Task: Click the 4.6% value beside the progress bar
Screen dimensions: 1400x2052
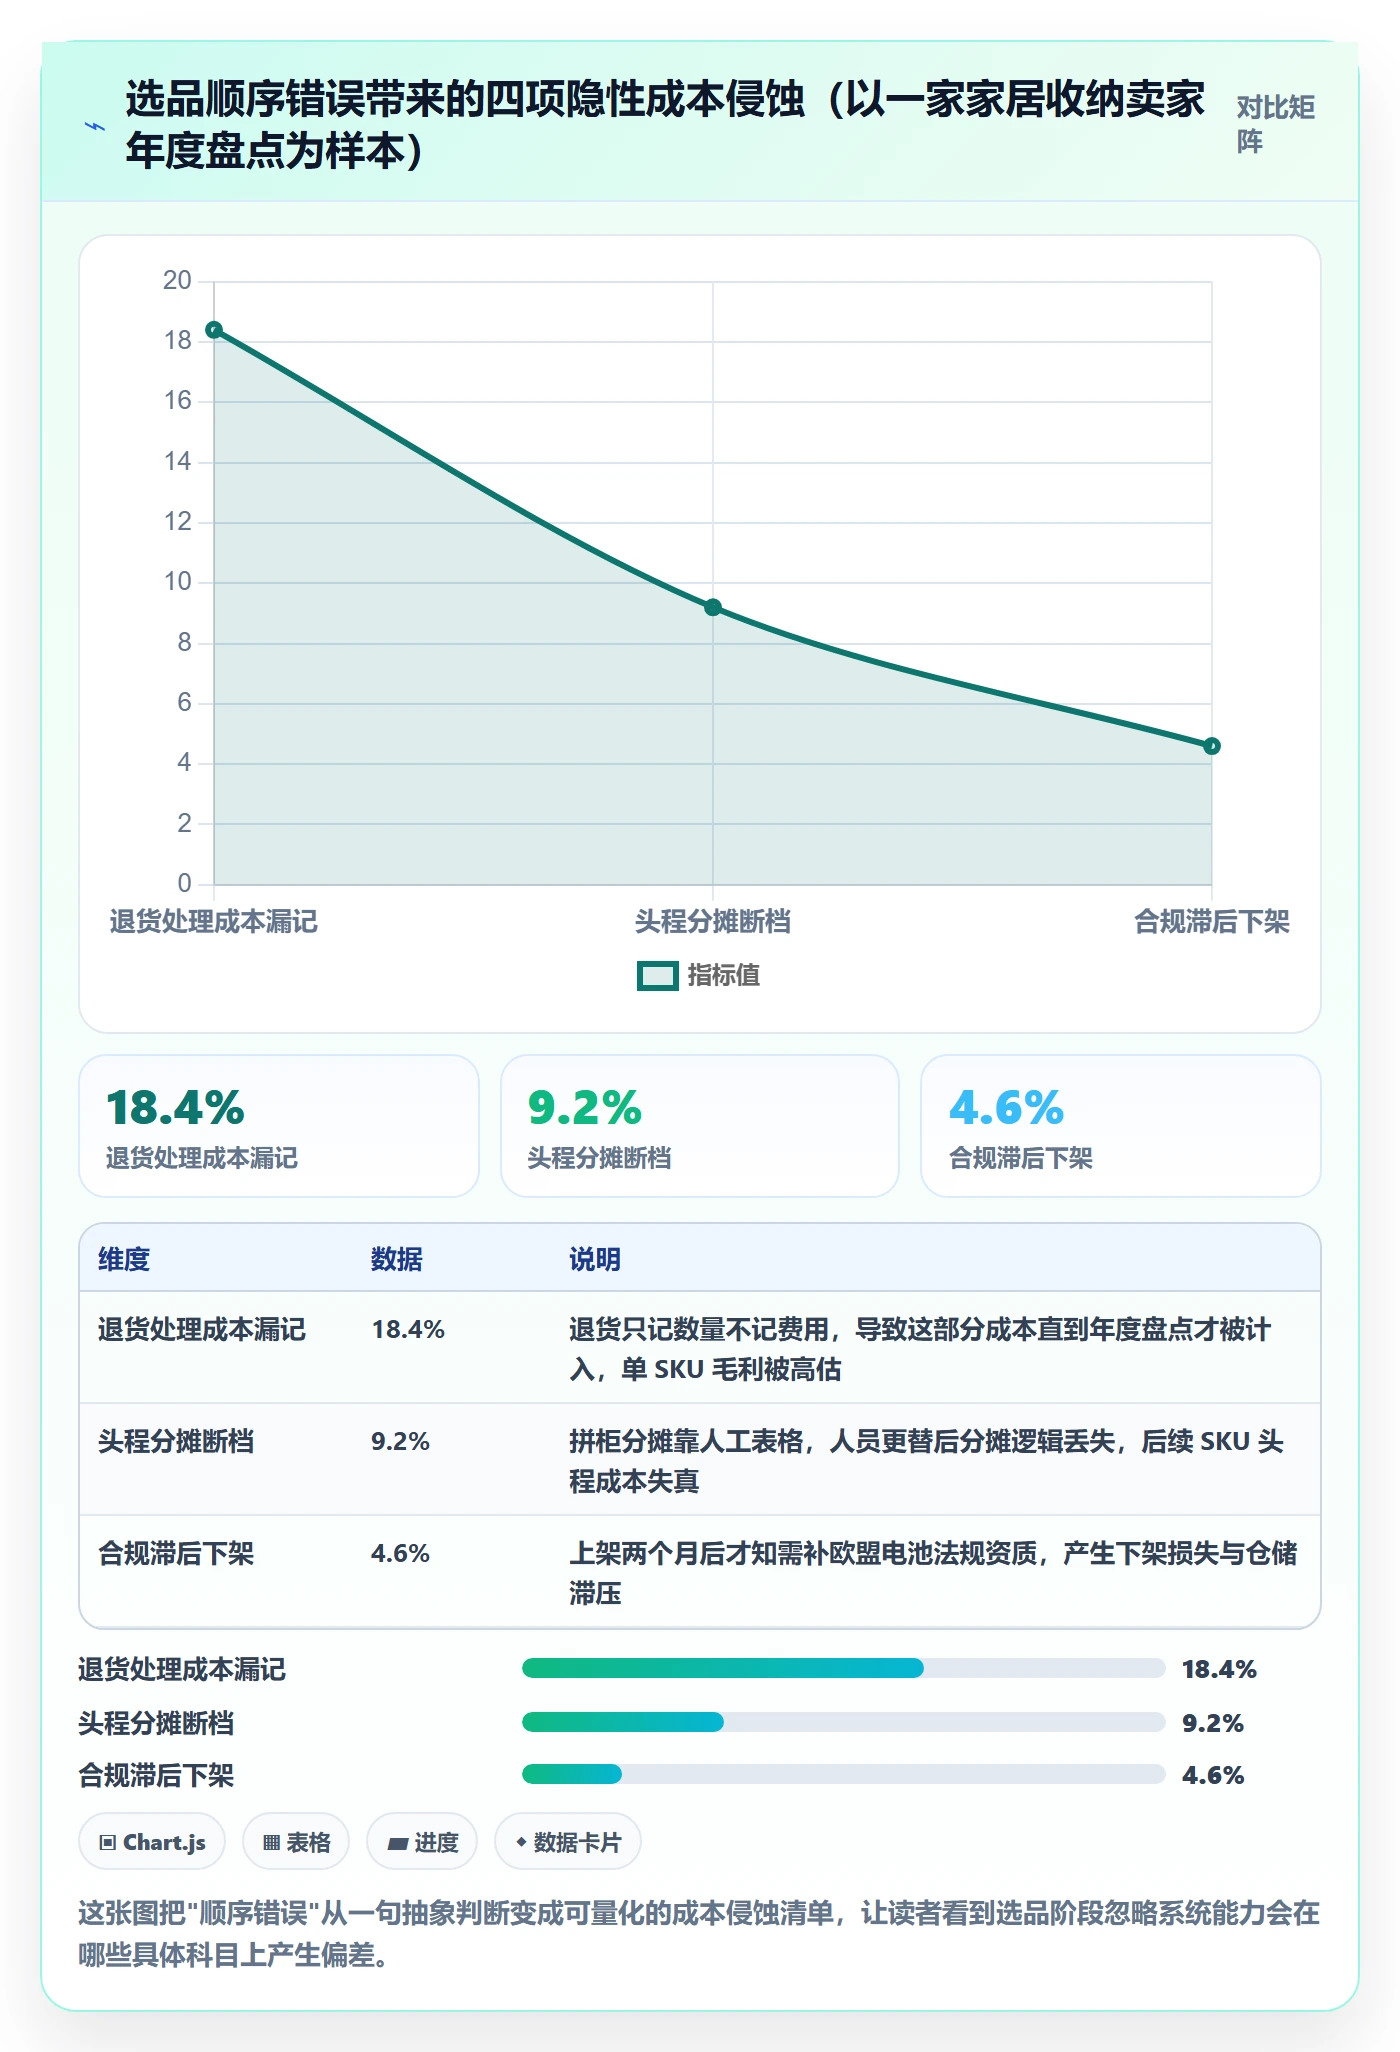Action: point(1213,1775)
